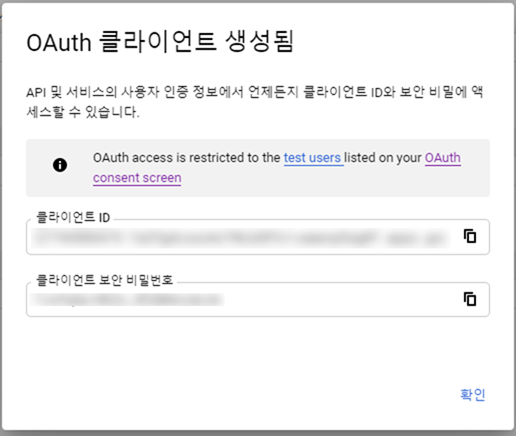The image size is (516, 436).
Task: Copy the 클라이언트 보안 비밀번호 value
Action: [470, 299]
